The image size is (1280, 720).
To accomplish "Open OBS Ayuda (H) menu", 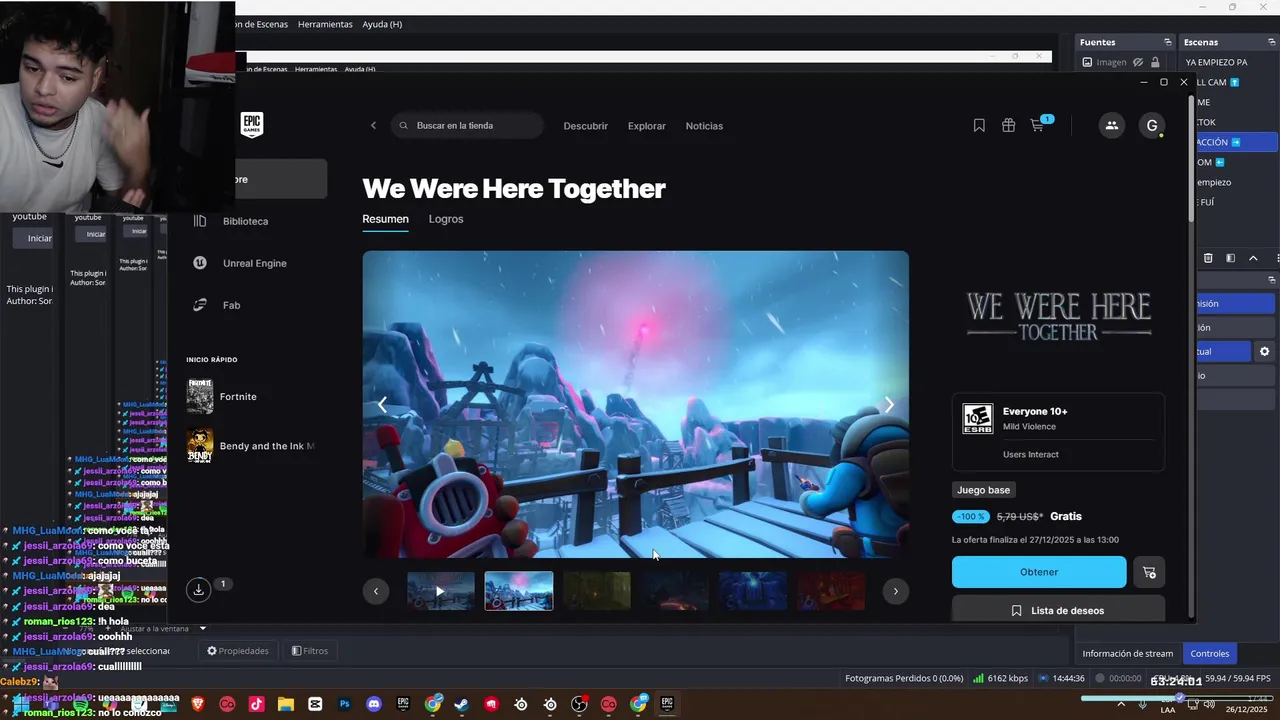I will tap(382, 24).
